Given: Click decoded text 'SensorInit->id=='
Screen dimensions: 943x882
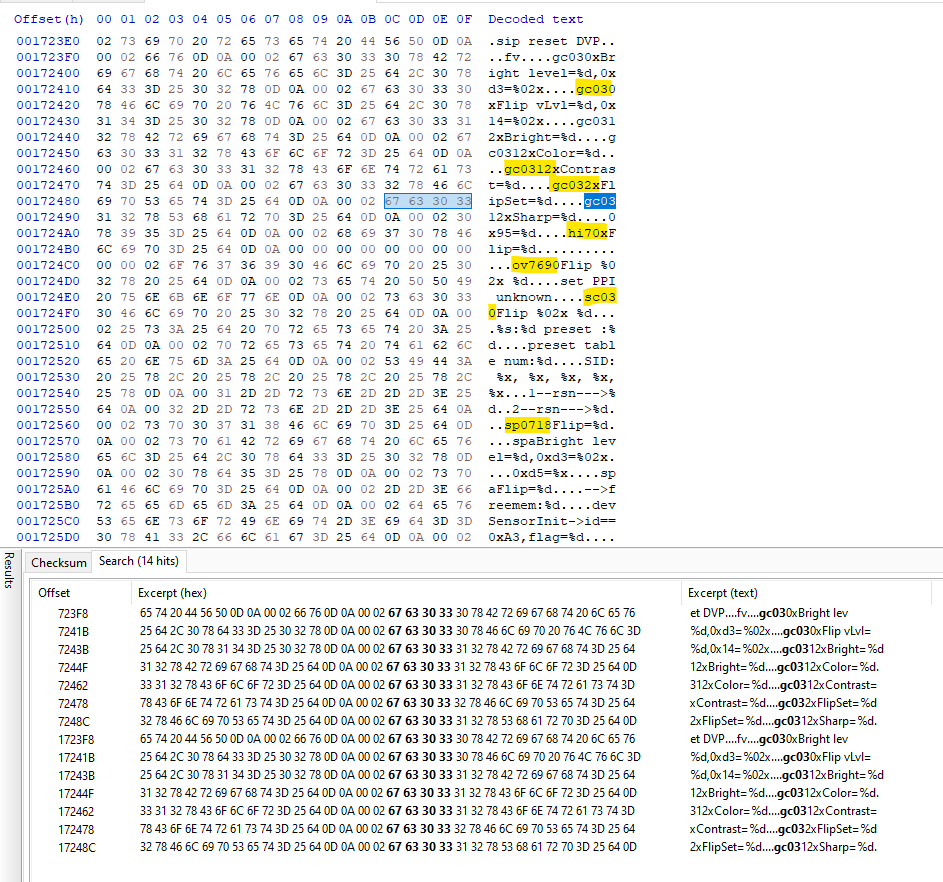Looking at the screenshot, I should tap(551, 521).
